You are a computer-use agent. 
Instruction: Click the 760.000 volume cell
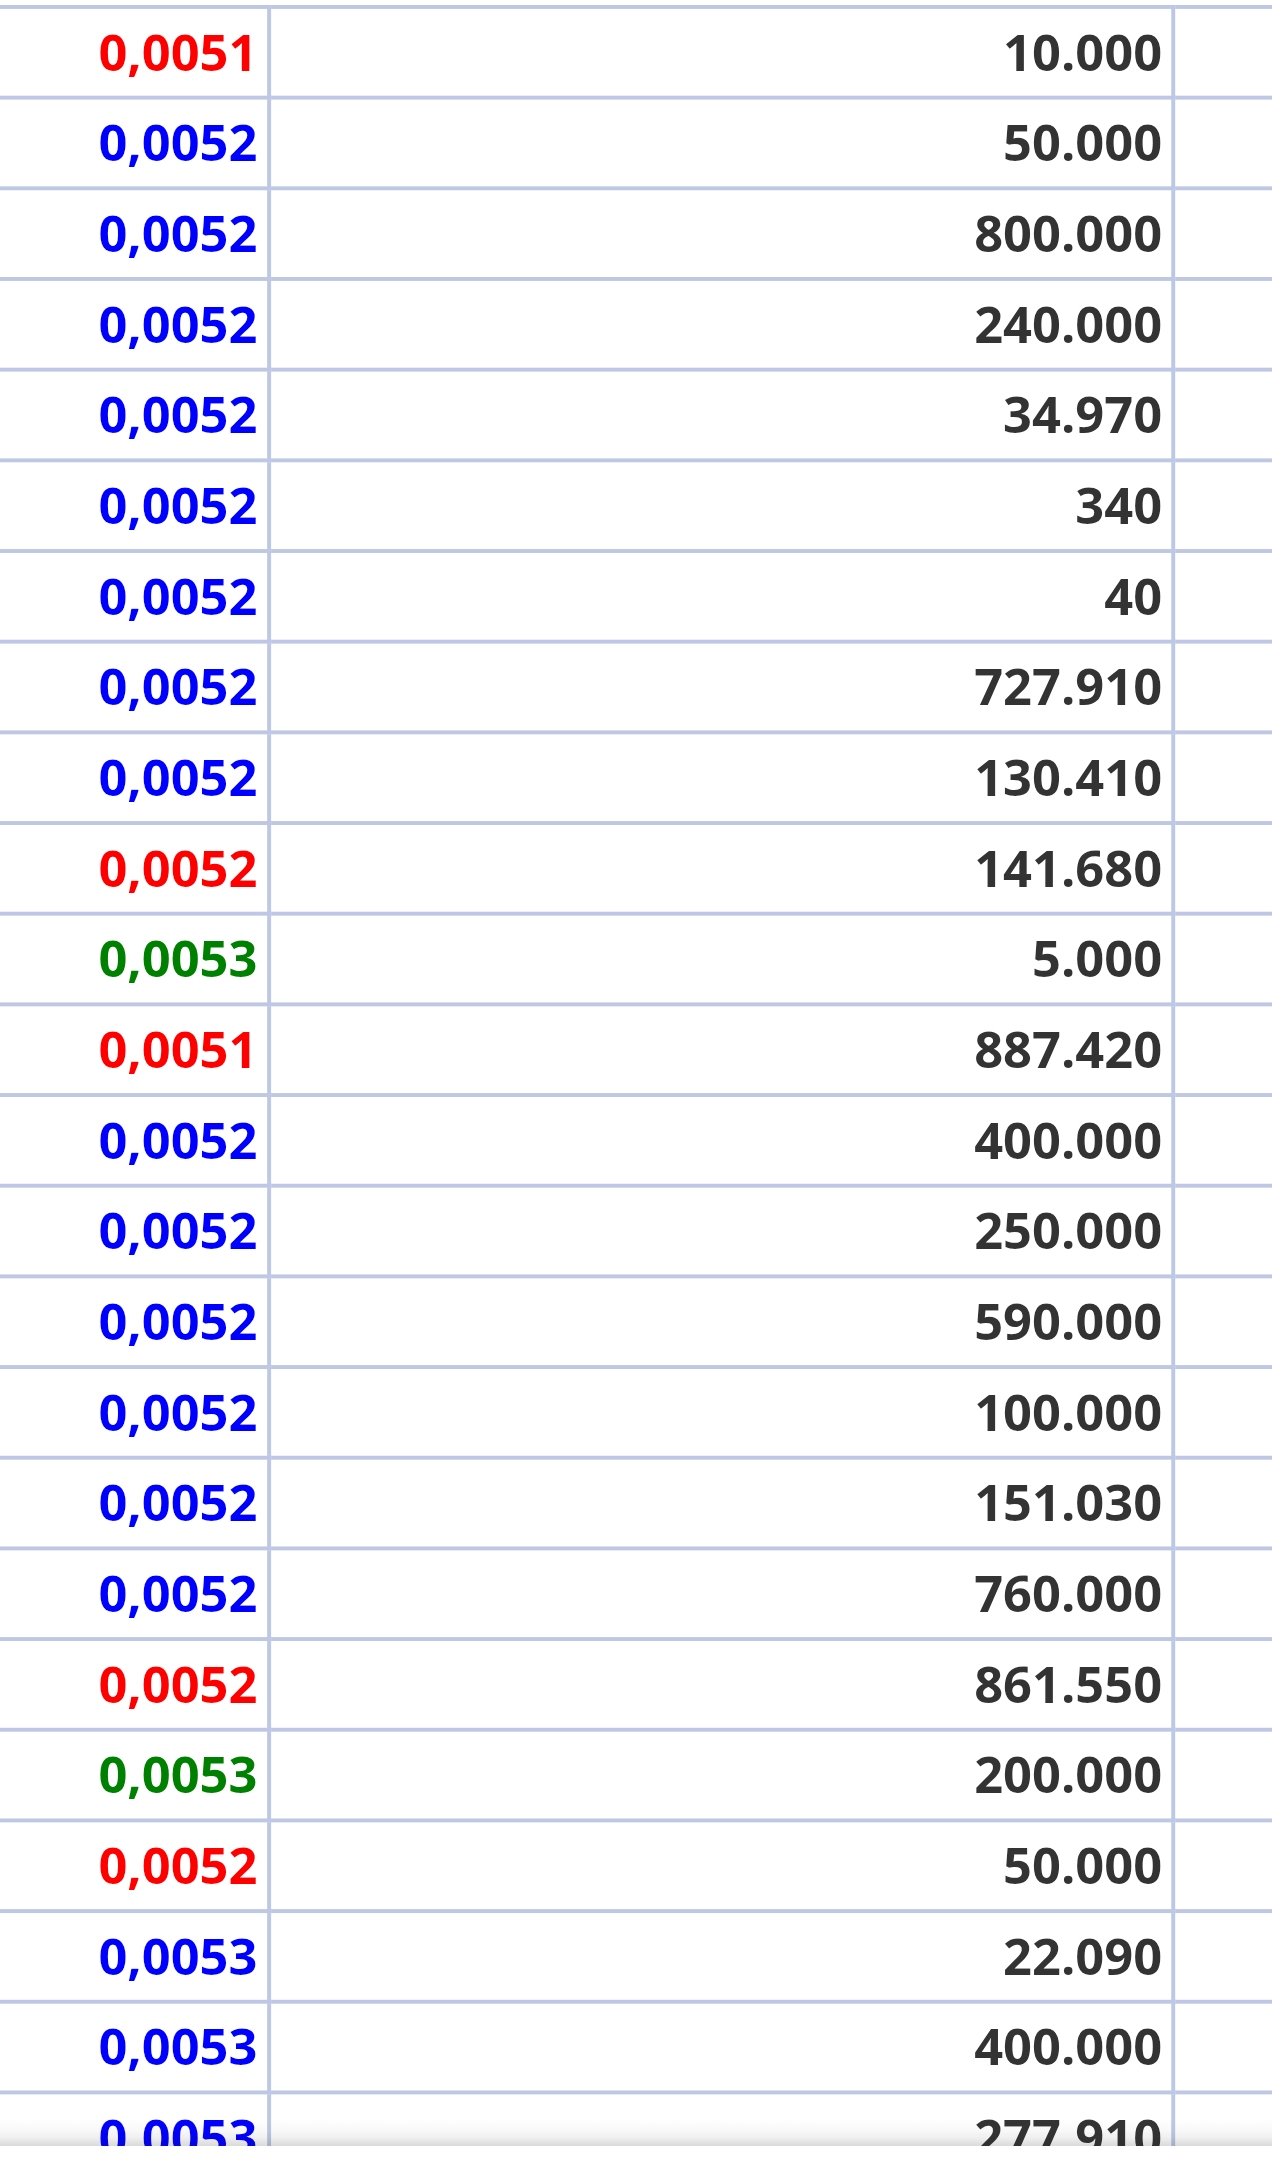click(1067, 1594)
